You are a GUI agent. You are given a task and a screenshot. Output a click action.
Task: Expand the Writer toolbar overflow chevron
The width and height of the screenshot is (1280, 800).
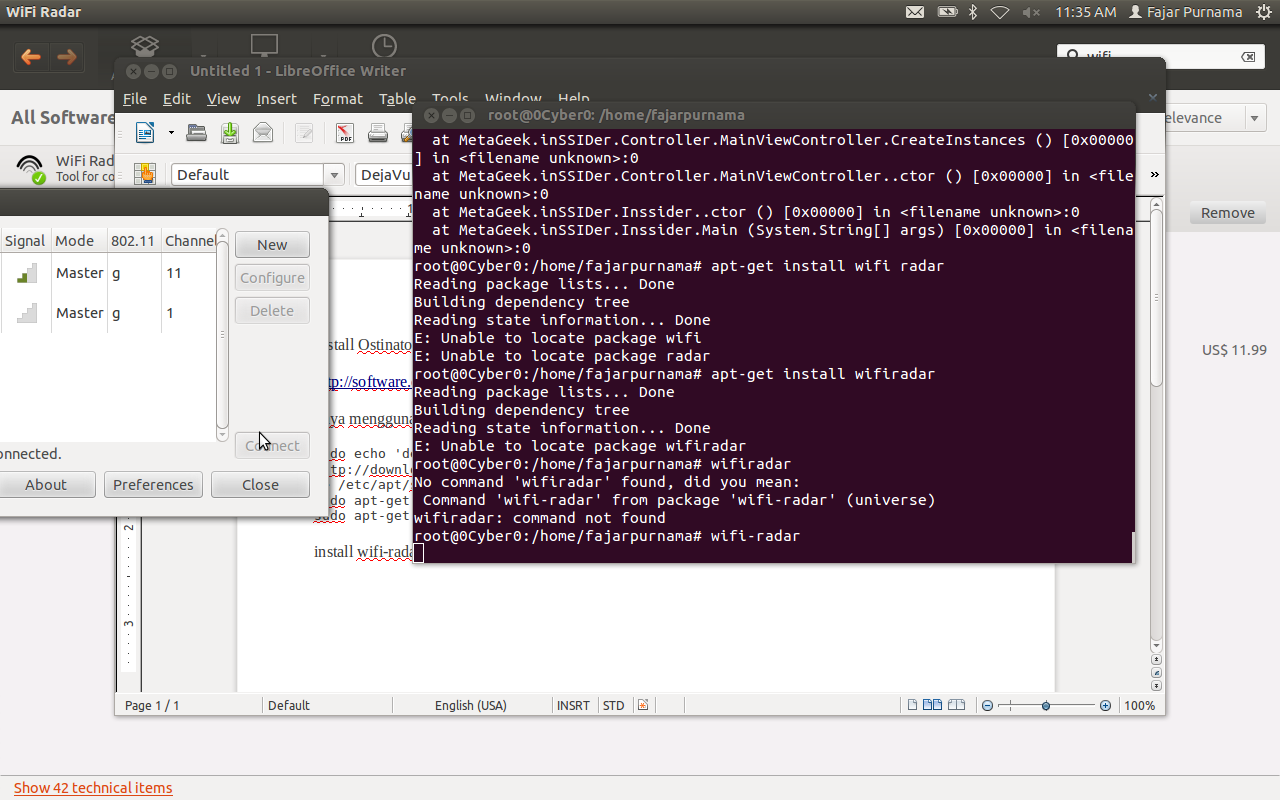1154,174
